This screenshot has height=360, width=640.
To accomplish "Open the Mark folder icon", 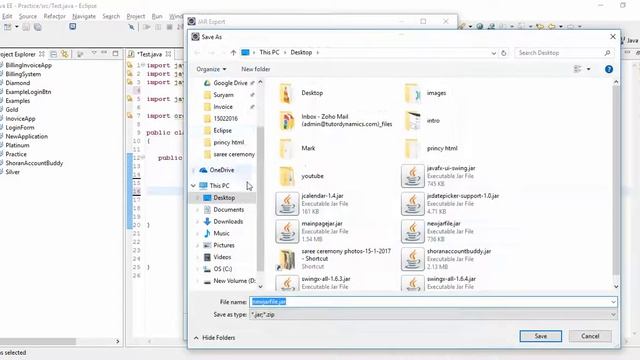I will [x=287, y=148].
